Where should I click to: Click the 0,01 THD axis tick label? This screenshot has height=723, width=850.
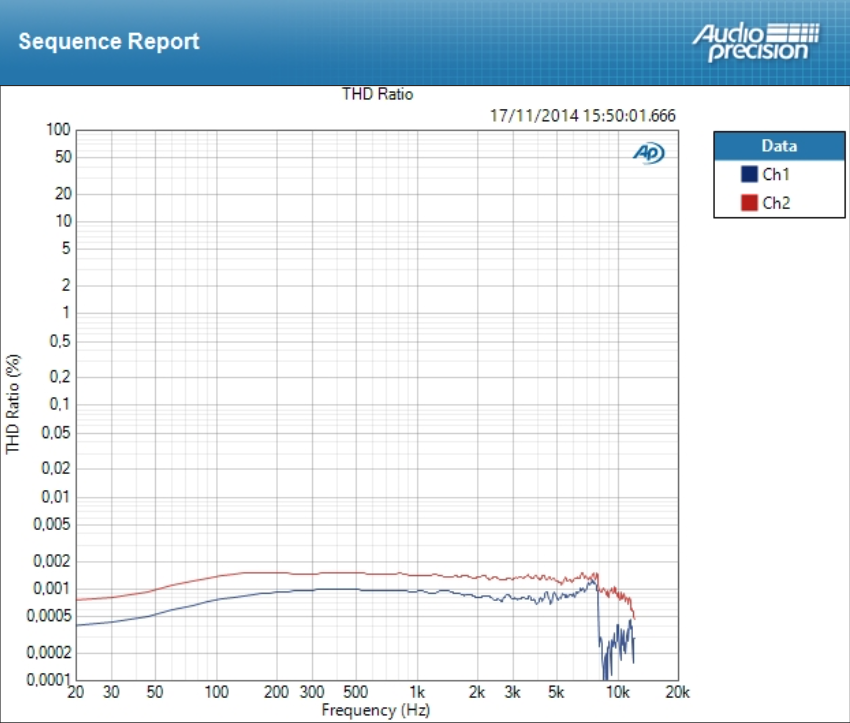pyautogui.click(x=56, y=496)
